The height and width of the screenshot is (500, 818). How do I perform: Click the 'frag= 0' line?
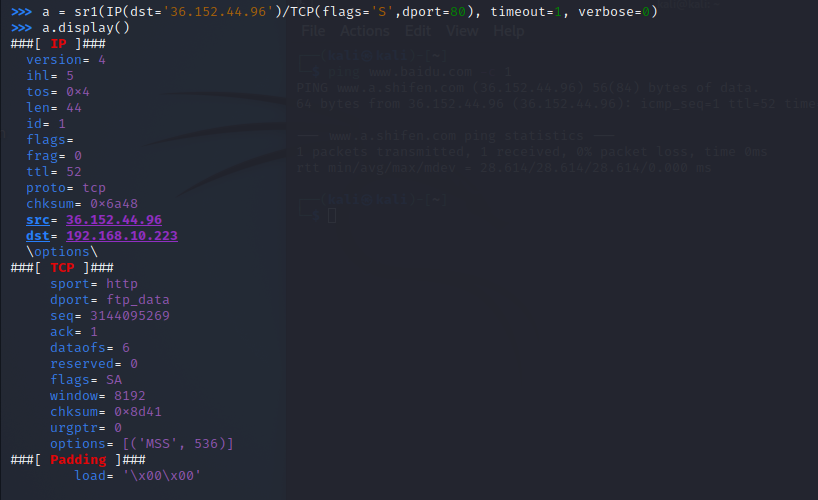click(54, 156)
